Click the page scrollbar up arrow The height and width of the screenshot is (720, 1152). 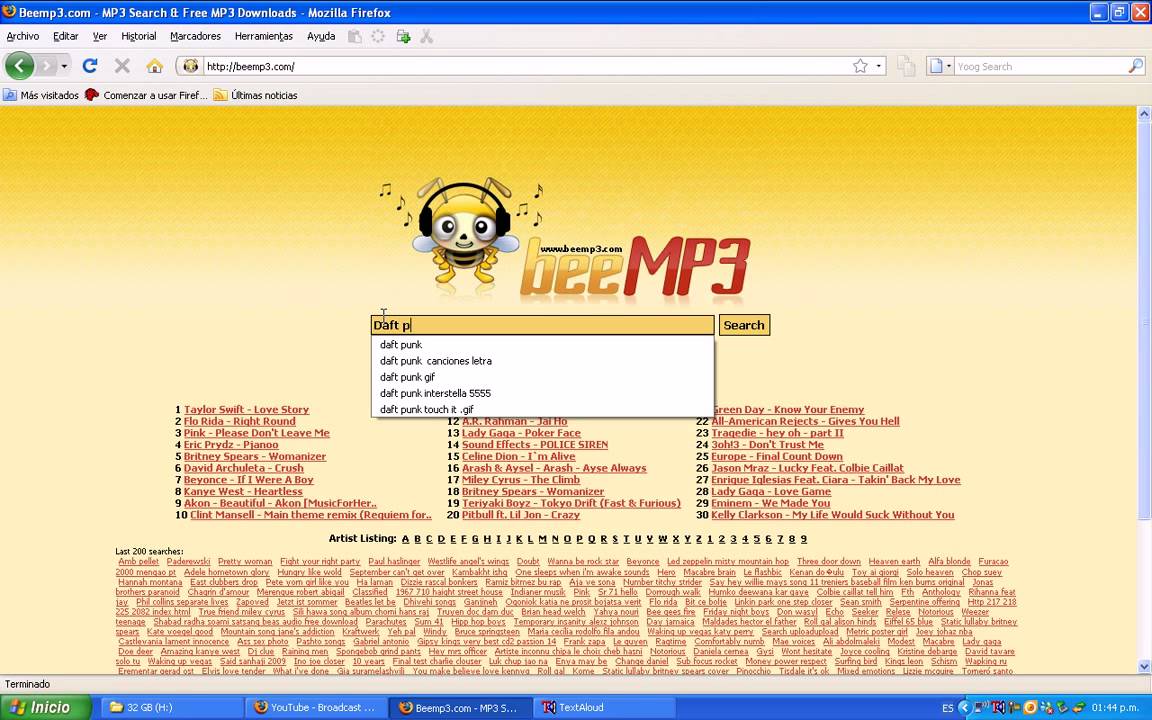coord(1144,114)
